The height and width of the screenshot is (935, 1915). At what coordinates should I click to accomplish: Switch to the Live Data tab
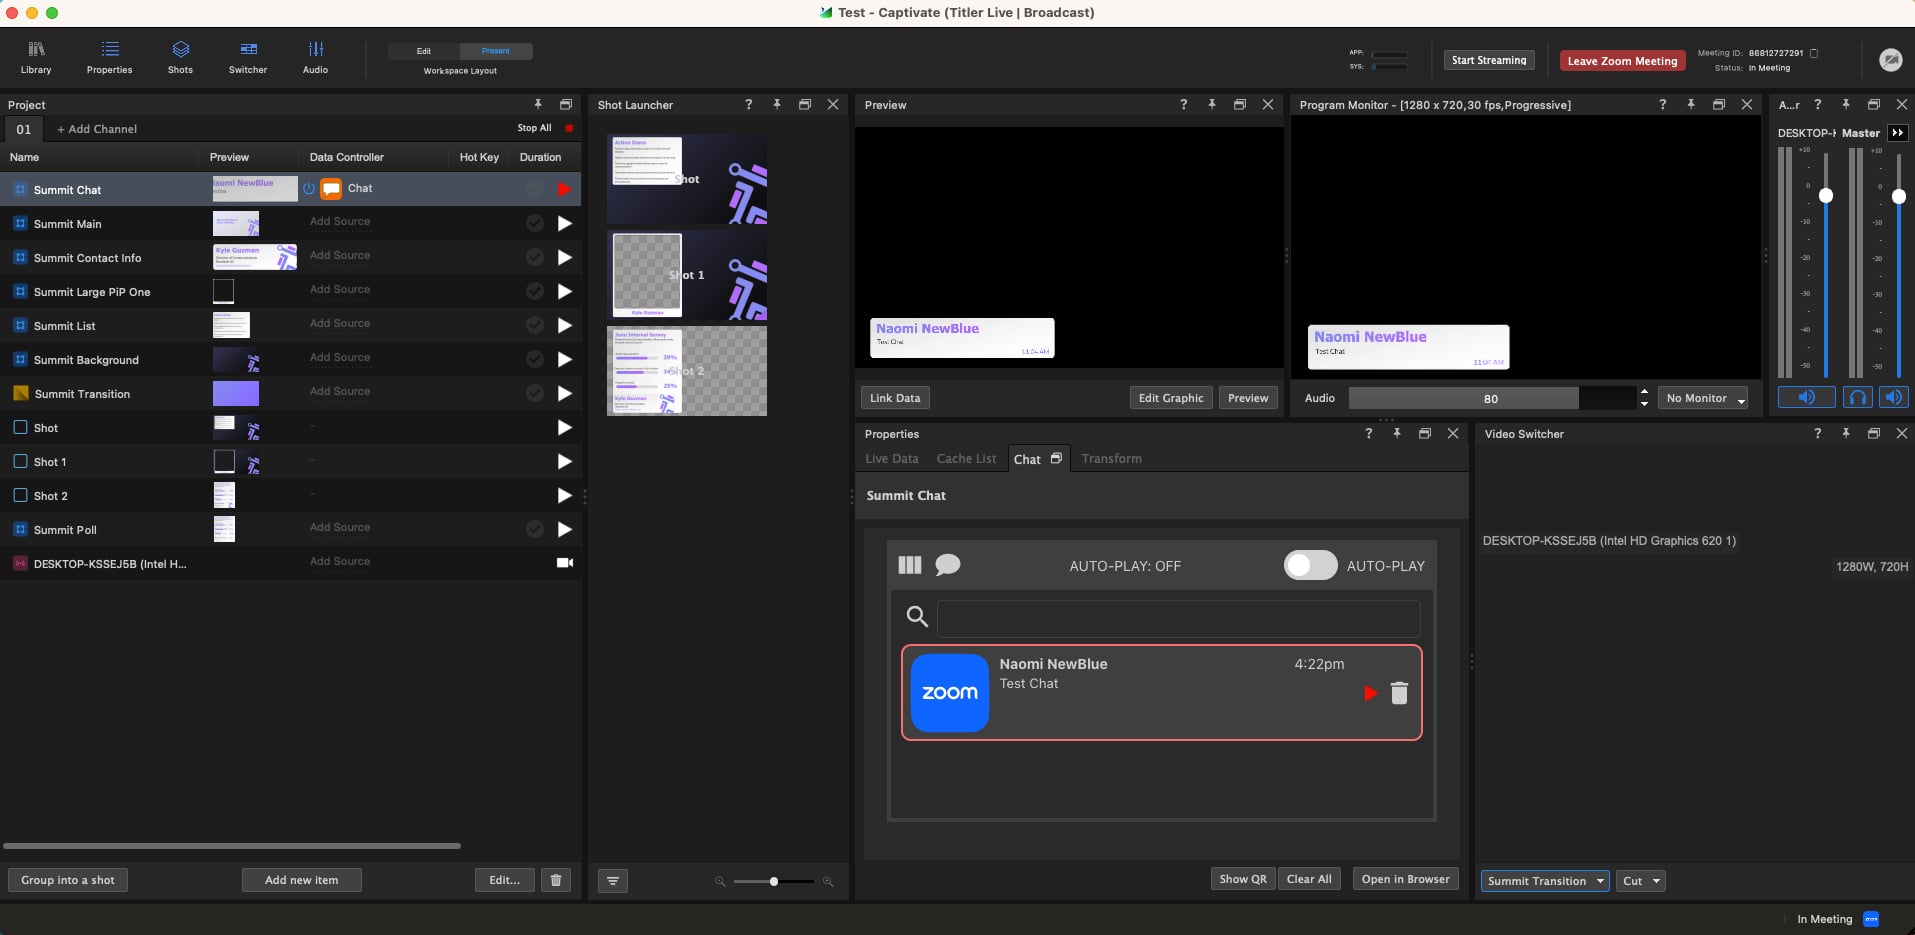[892, 459]
